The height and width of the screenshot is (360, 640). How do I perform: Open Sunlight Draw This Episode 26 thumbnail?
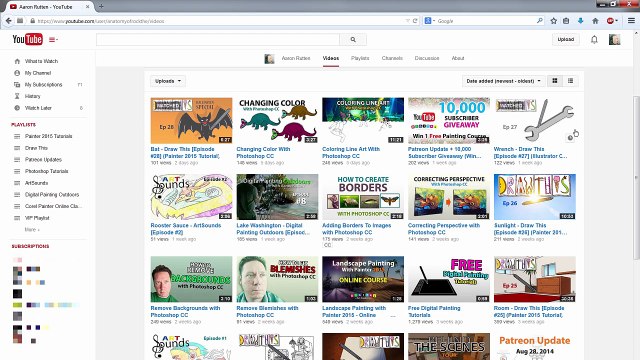click(535, 197)
